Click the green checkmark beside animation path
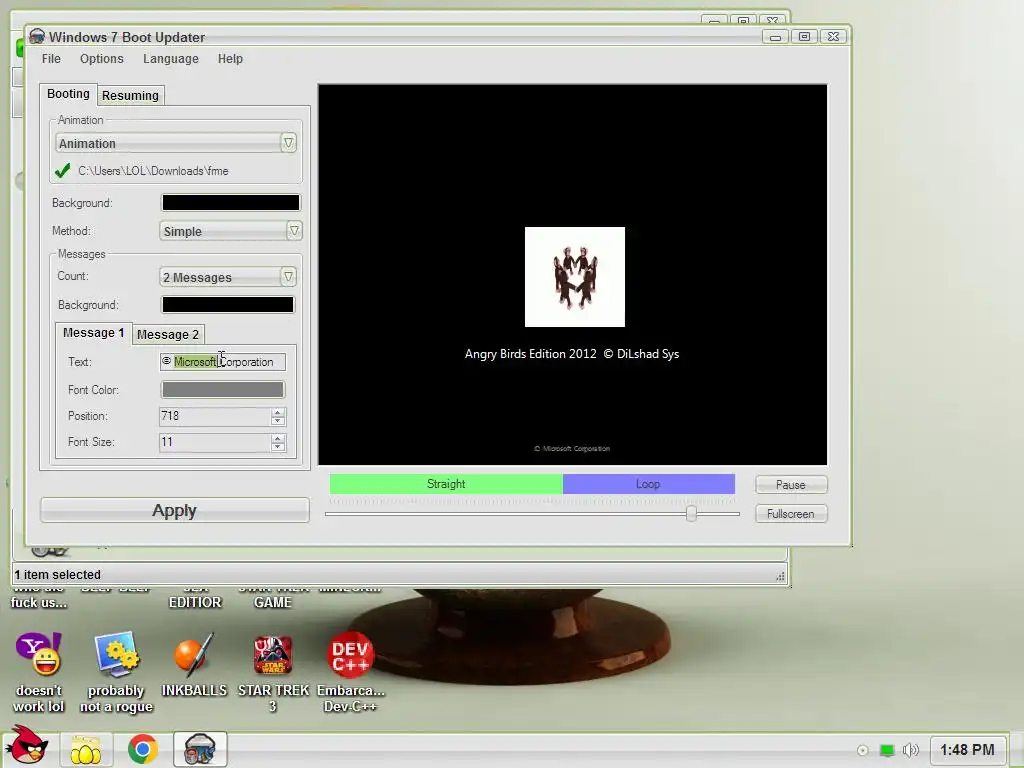Image resolution: width=1024 pixels, height=768 pixels. pos(63,171)
